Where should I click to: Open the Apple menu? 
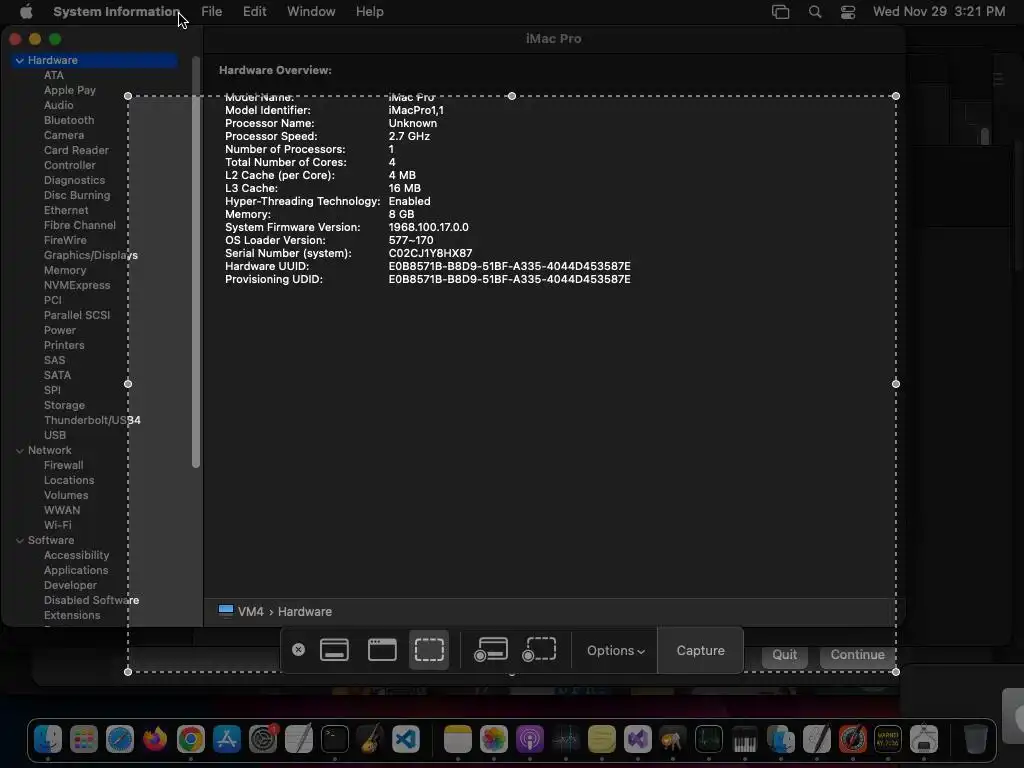click(26, 12)
